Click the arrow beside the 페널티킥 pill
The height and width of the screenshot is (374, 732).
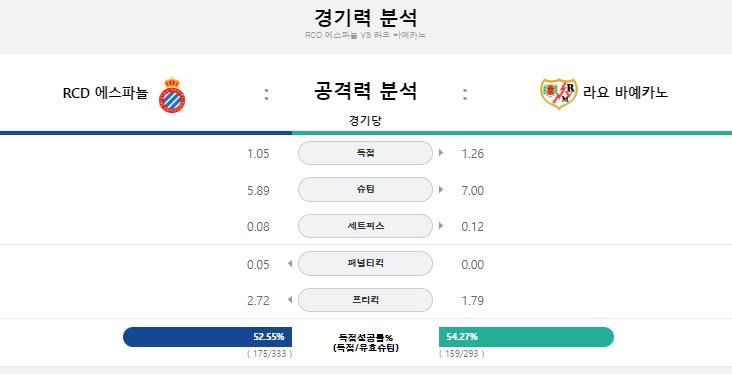(x=290, y=264)
